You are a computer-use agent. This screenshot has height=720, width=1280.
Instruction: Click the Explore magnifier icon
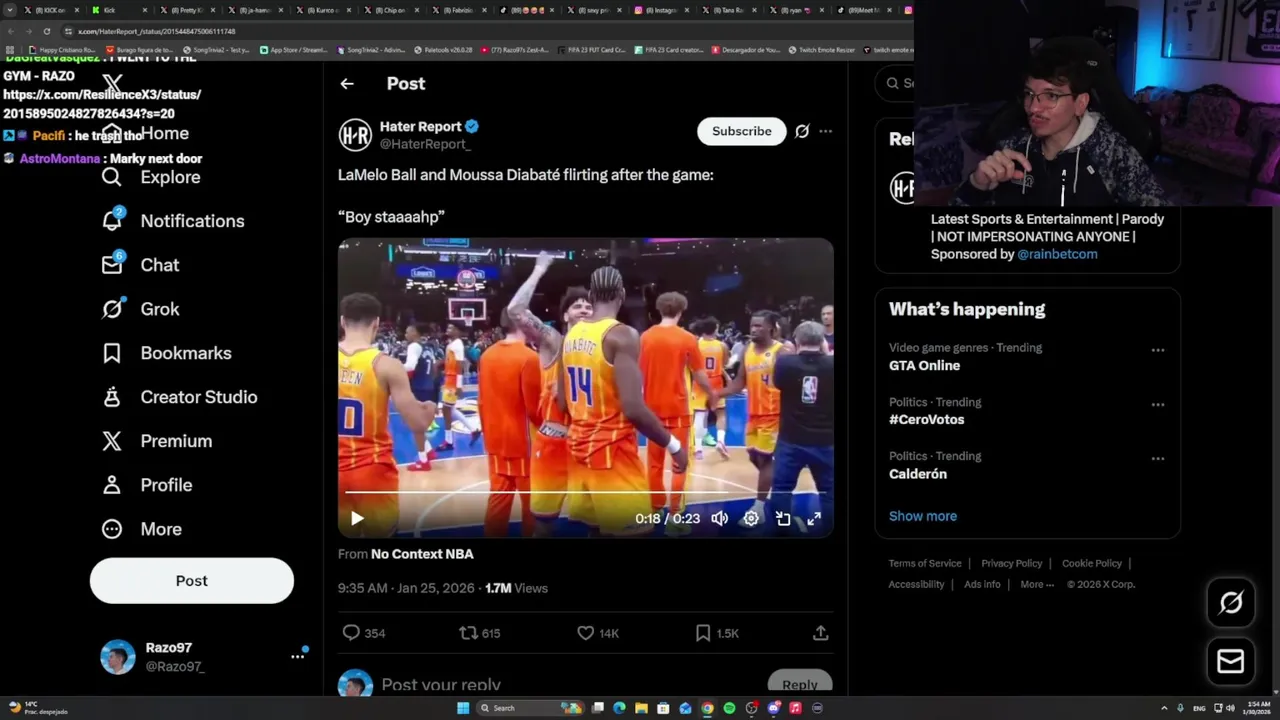(112, 177)
